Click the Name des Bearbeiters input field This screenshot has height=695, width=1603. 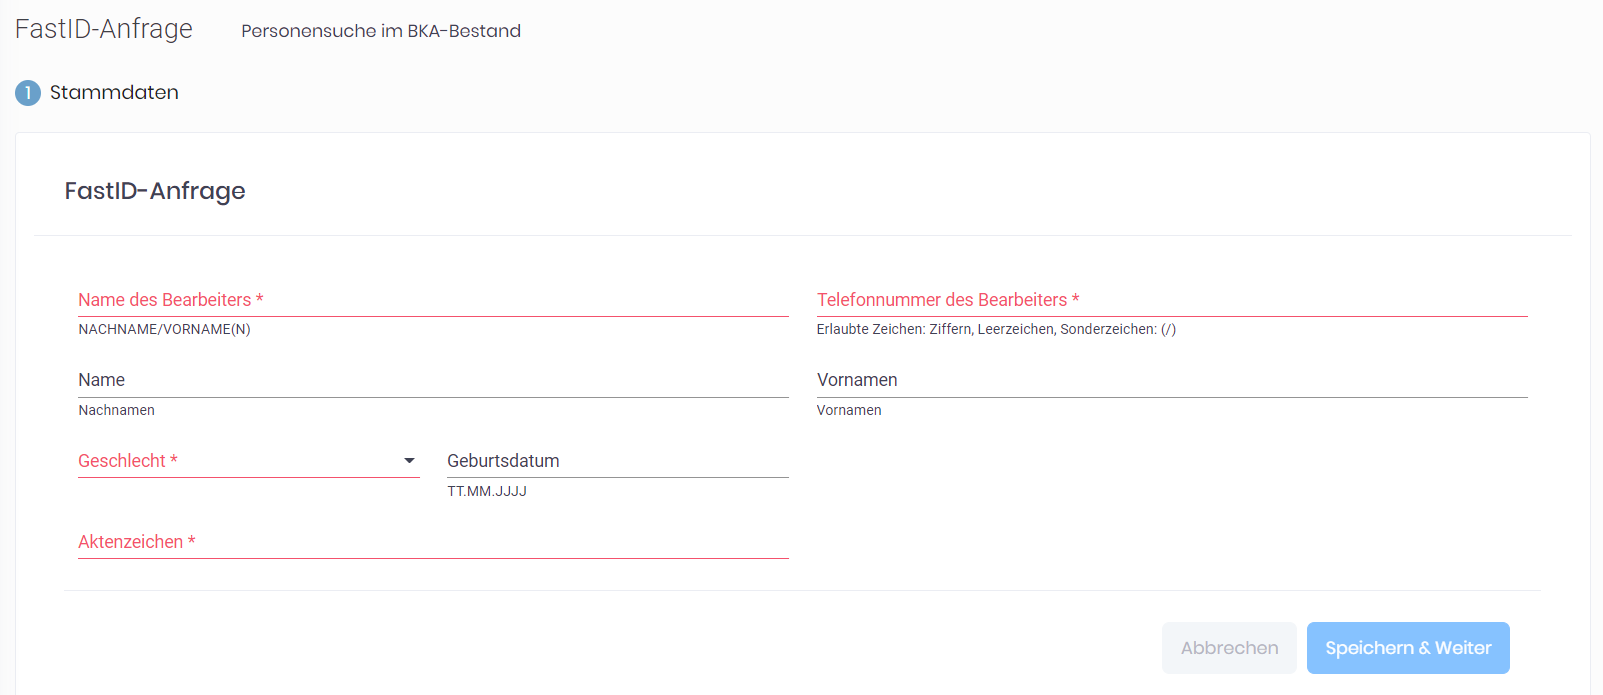pyautogui.click(x=433, y=300)
